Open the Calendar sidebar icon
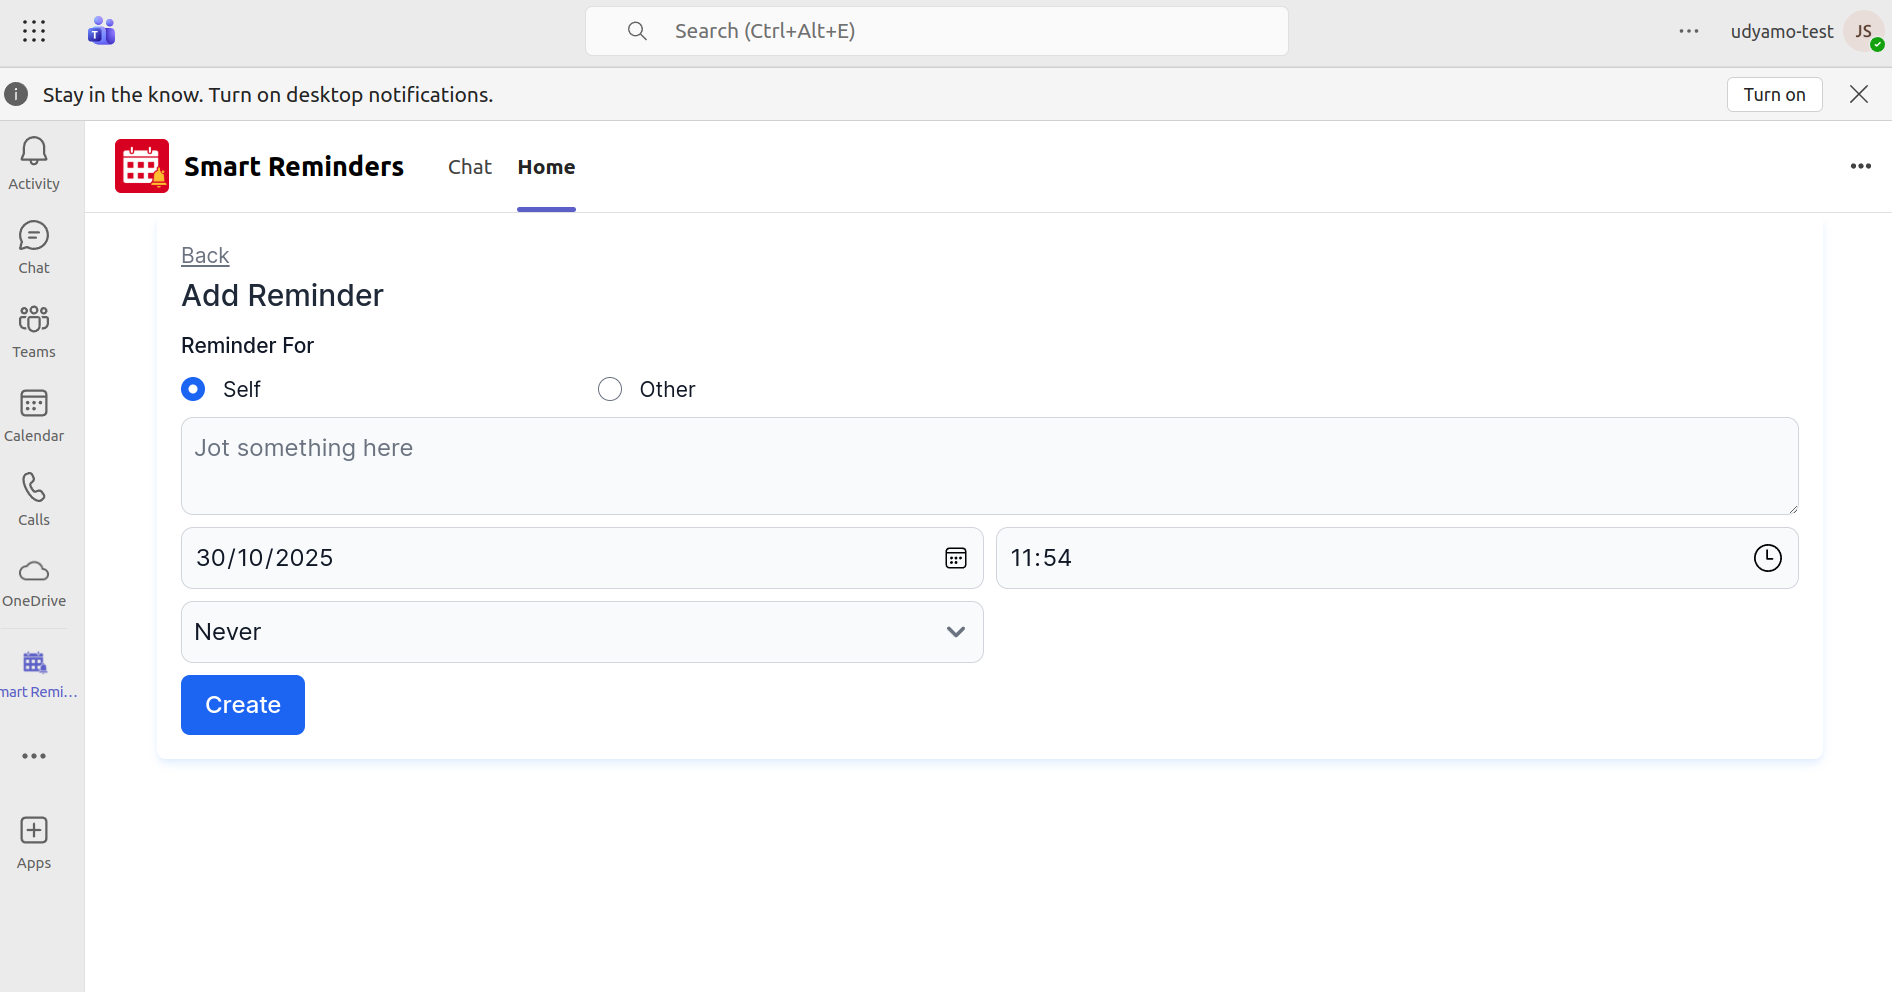The width and height of the screenshot is (1892, 992). point(34,404)
